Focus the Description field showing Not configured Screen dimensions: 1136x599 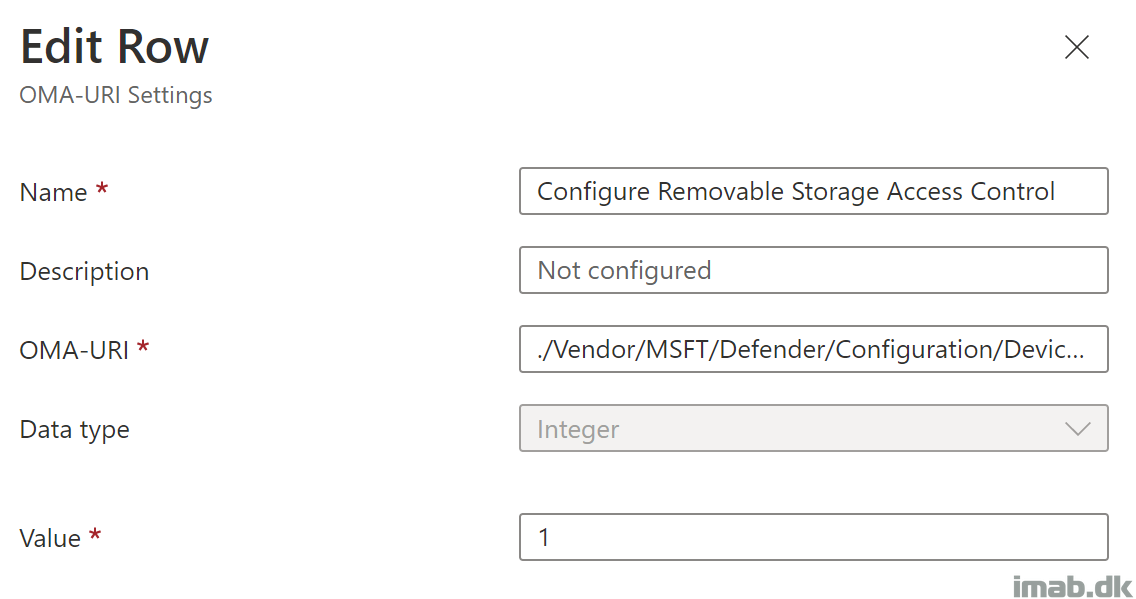pyautogui.click(x=814, y=270)
